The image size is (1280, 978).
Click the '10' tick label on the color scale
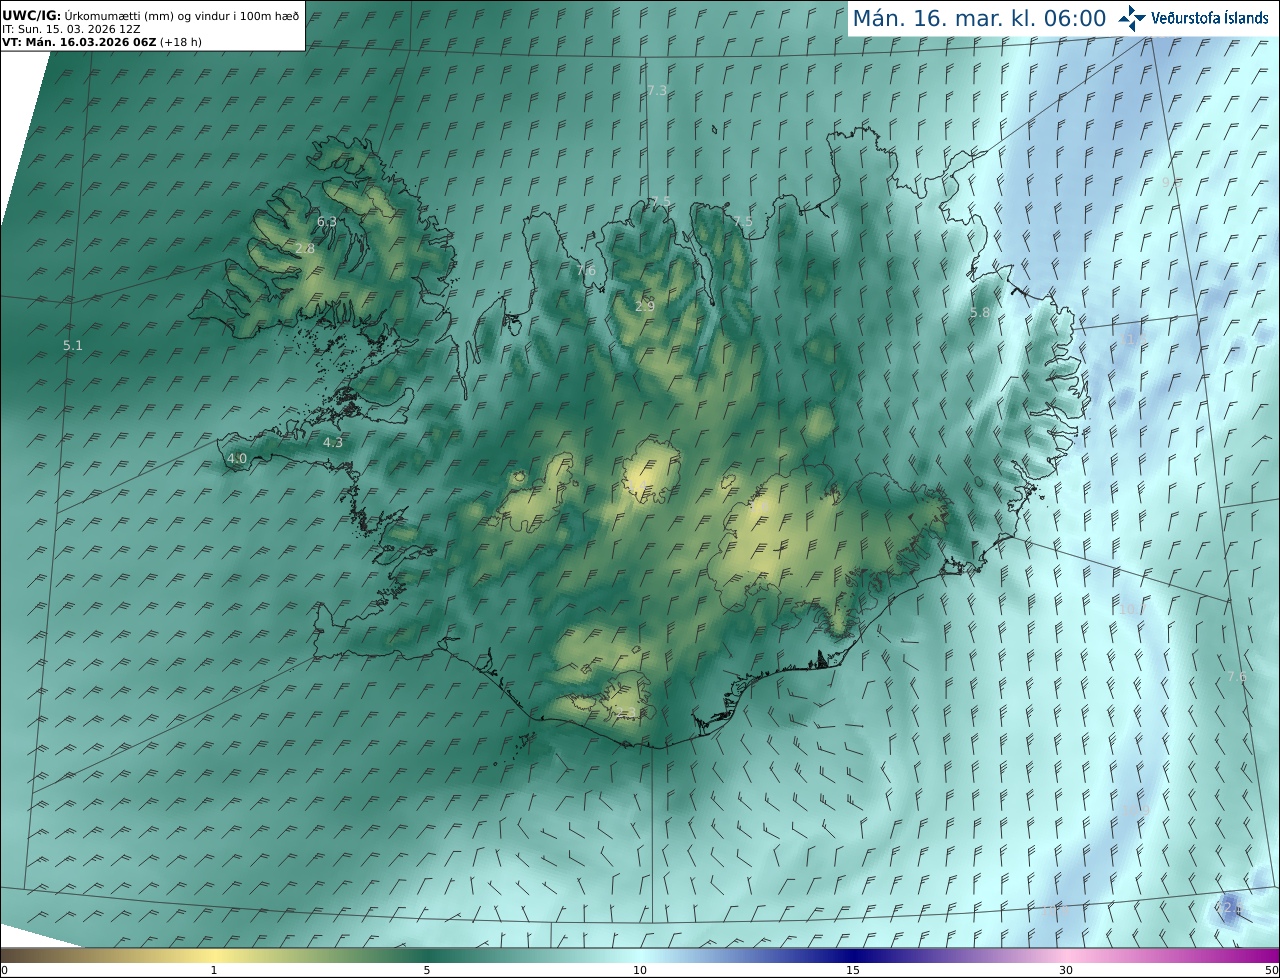640,970
